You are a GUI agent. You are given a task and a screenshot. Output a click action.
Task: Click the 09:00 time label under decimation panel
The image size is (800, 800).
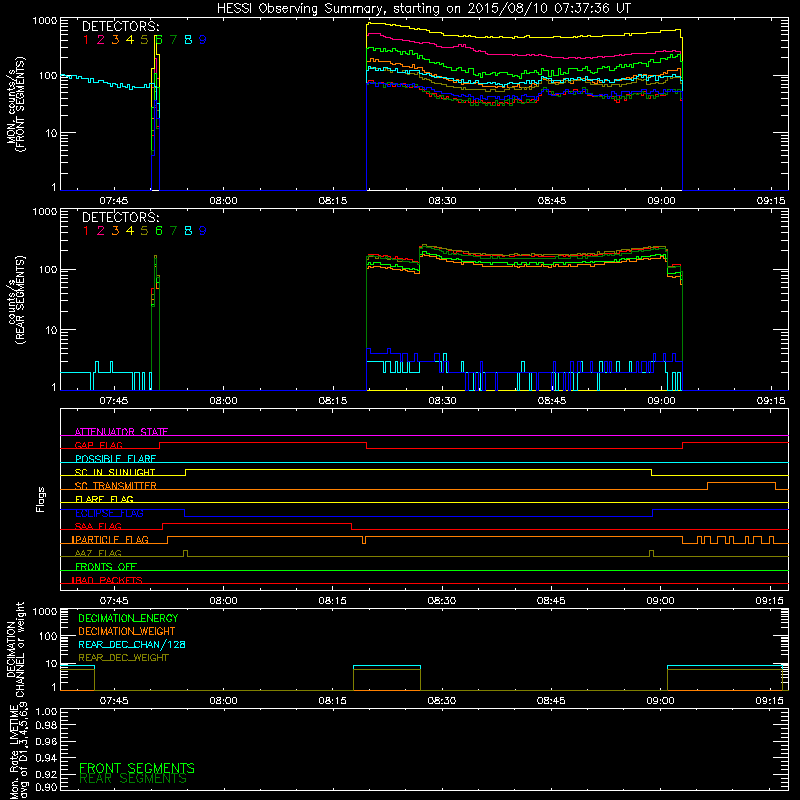[x=661, y=701]
